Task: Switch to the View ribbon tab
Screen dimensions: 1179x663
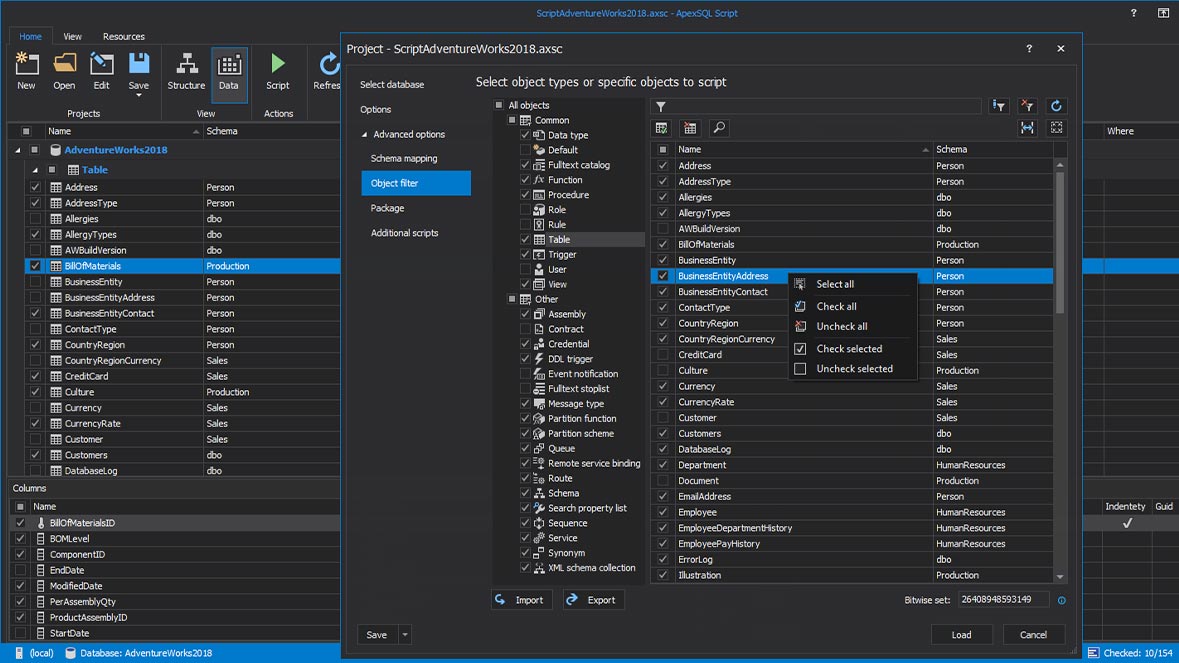Action: [x=72, y=36]
